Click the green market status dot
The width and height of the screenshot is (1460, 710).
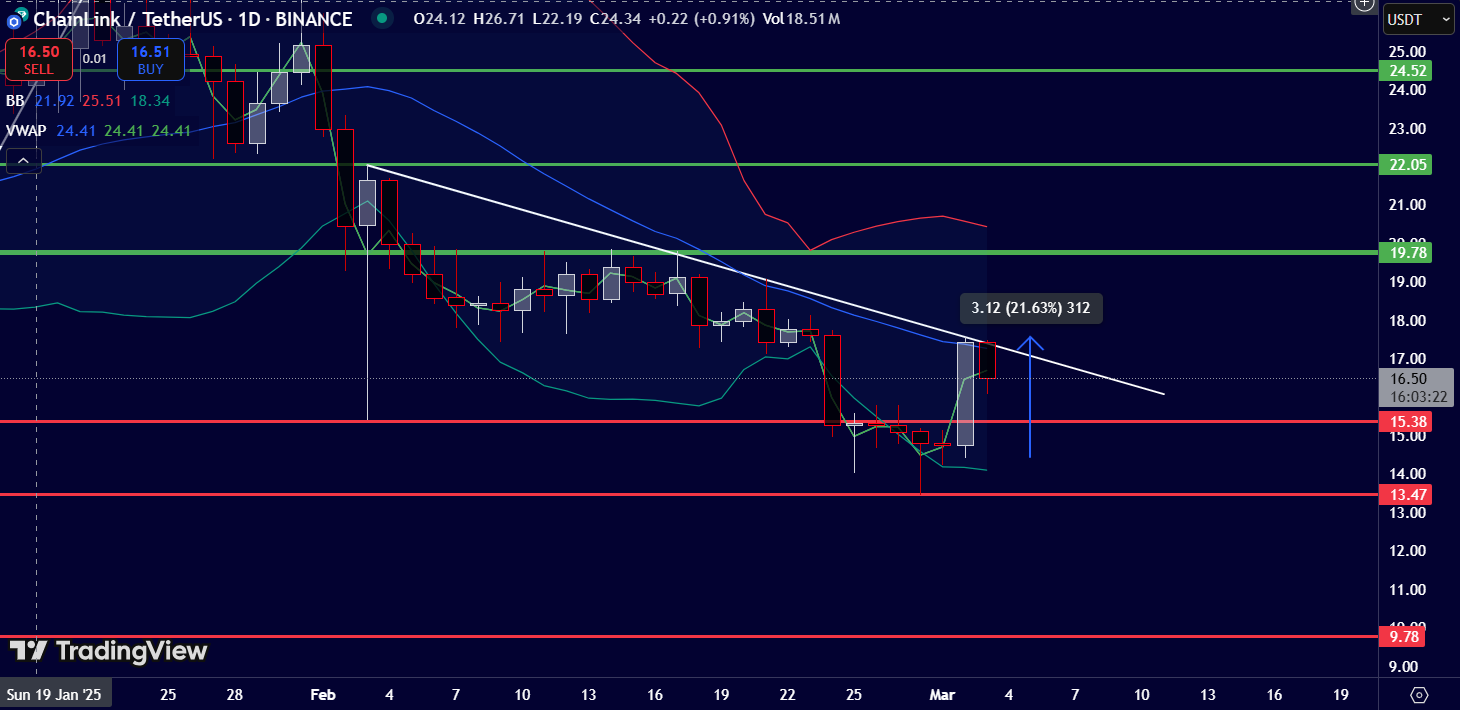[380, 19]
